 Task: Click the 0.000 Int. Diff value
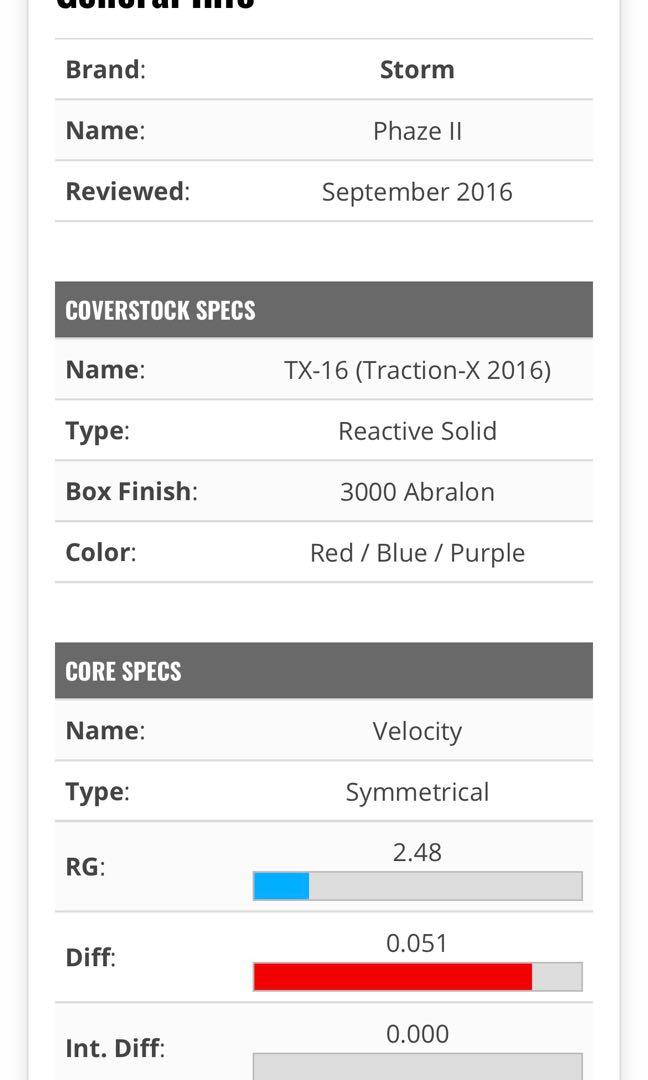417,1034
